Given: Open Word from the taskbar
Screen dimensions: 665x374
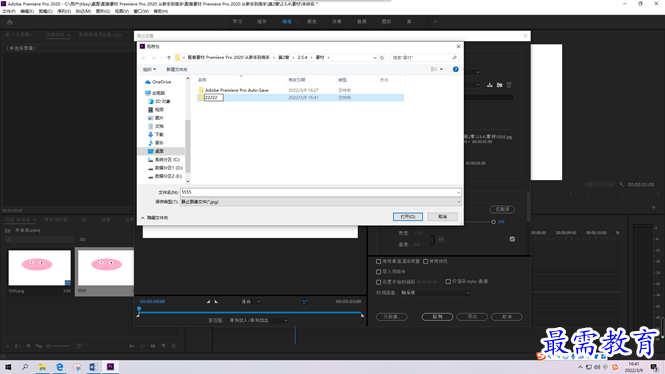Looking at the screenshot, I should point(93,367).
